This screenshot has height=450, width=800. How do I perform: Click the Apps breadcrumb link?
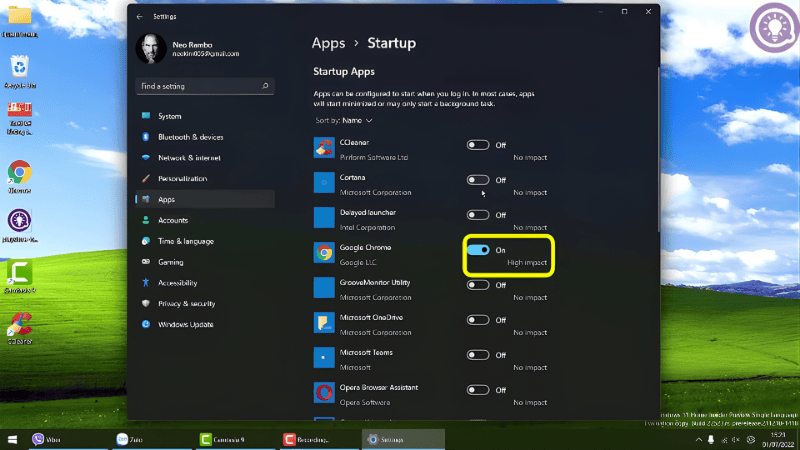[329, 43]
